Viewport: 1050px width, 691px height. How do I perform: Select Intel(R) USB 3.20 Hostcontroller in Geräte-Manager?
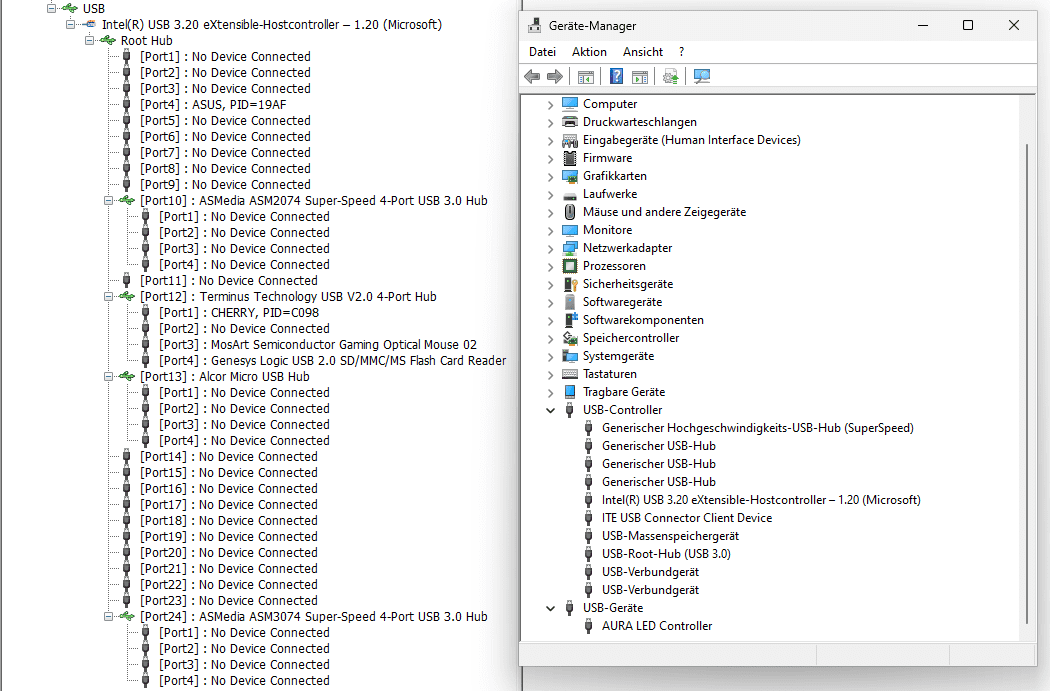tap(761, 500)
